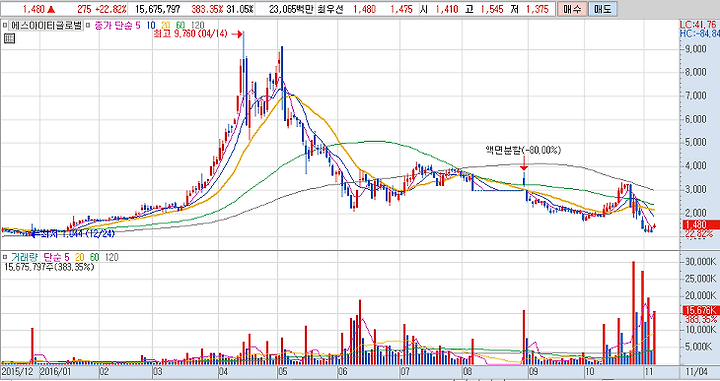This screenshot has height=381, width=720.
Task: Click the small square beside 에스아이티글로벌 label
Action: (x=5, y=26)
